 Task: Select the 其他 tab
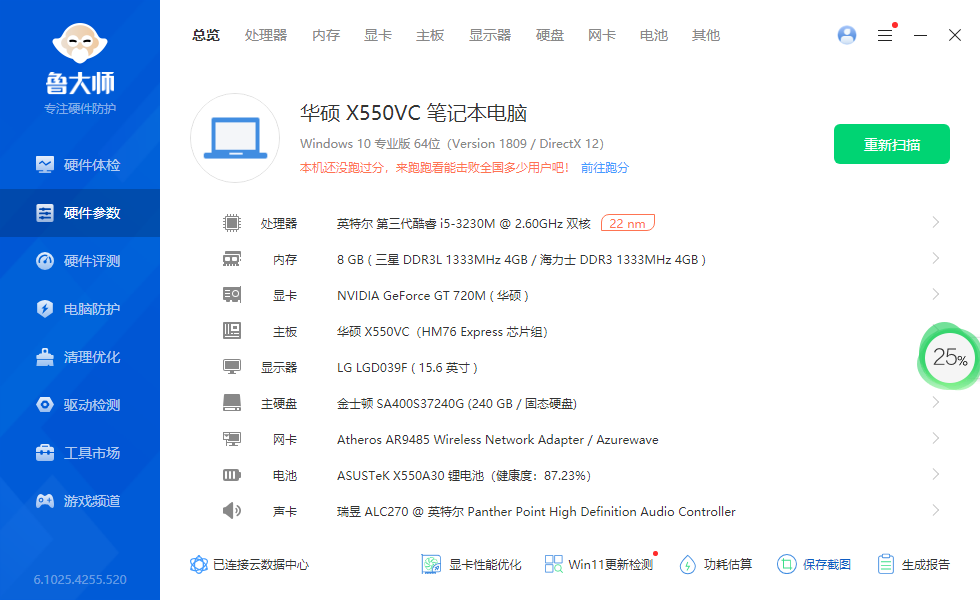[x=706, y=36]
